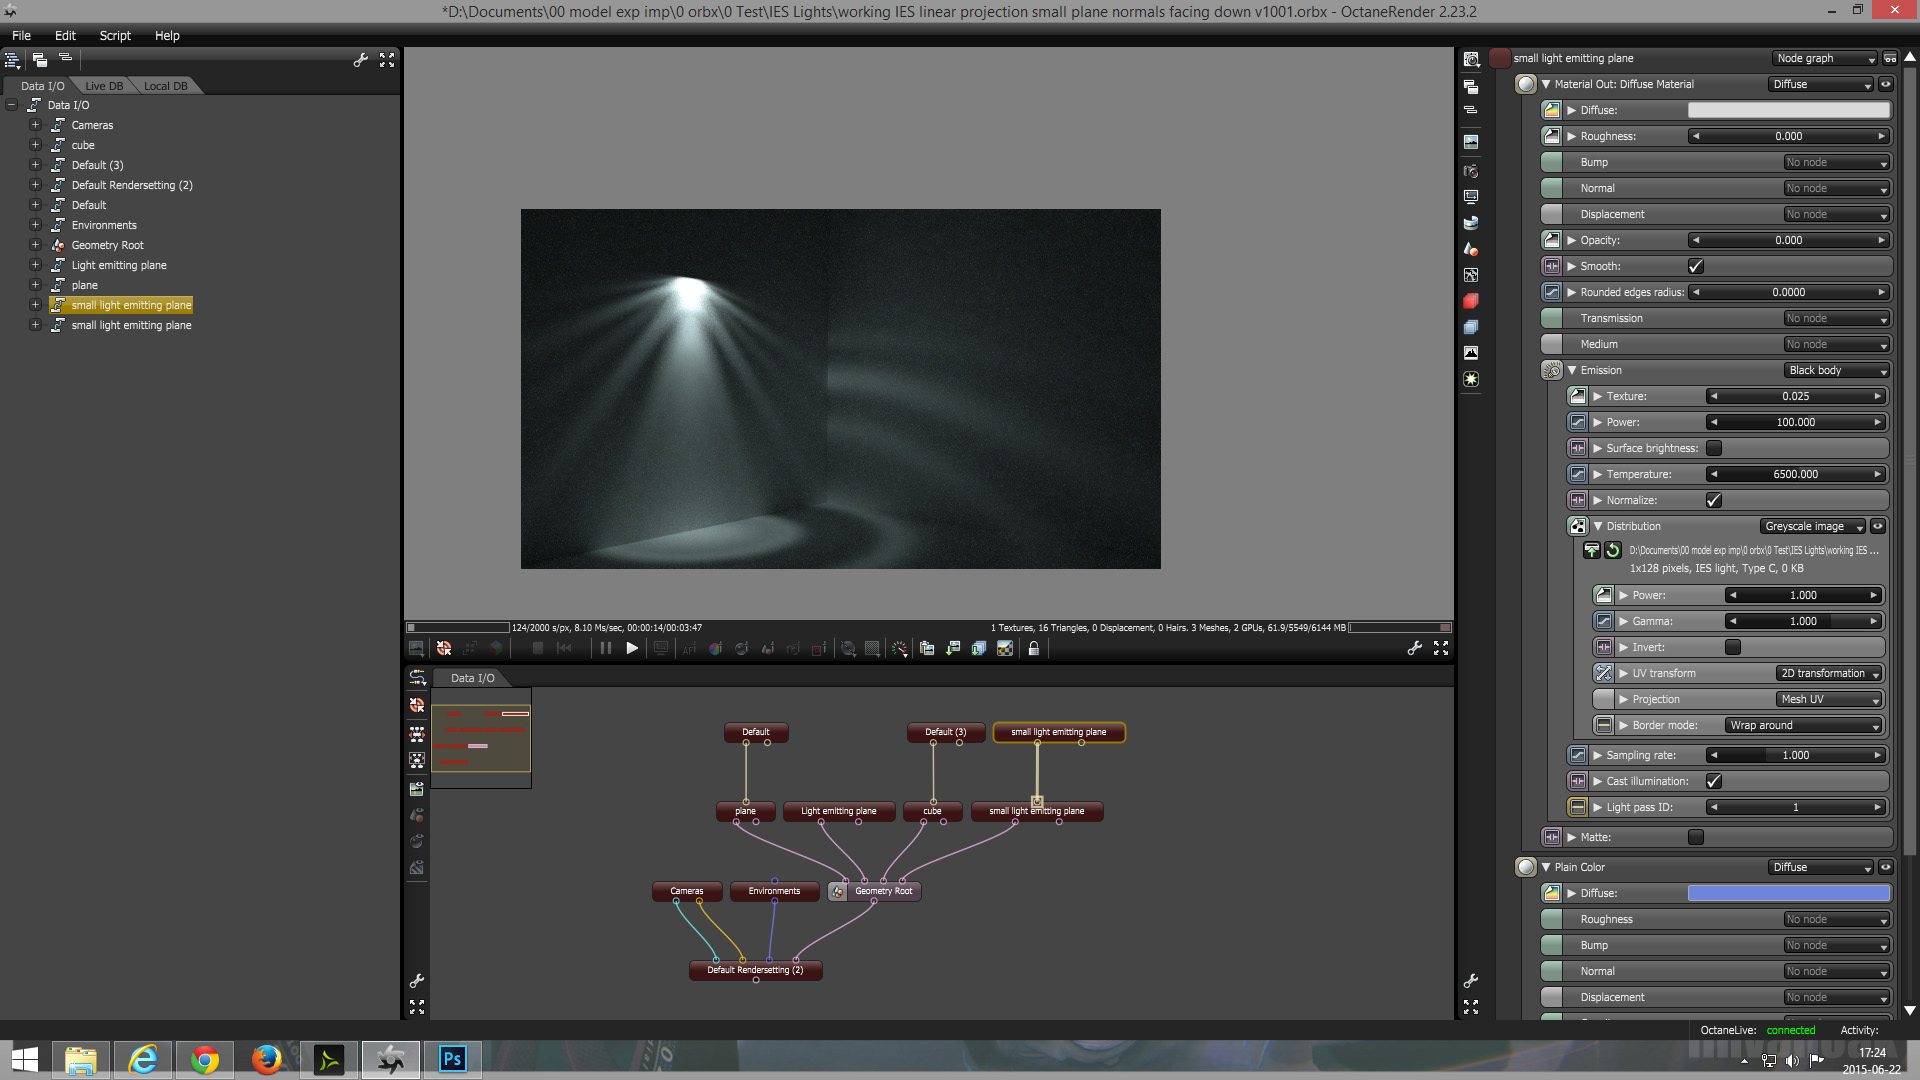1920x1080 pixels.
Task: Uncheck the Normalize checkbox
Action: [1714, 500]
